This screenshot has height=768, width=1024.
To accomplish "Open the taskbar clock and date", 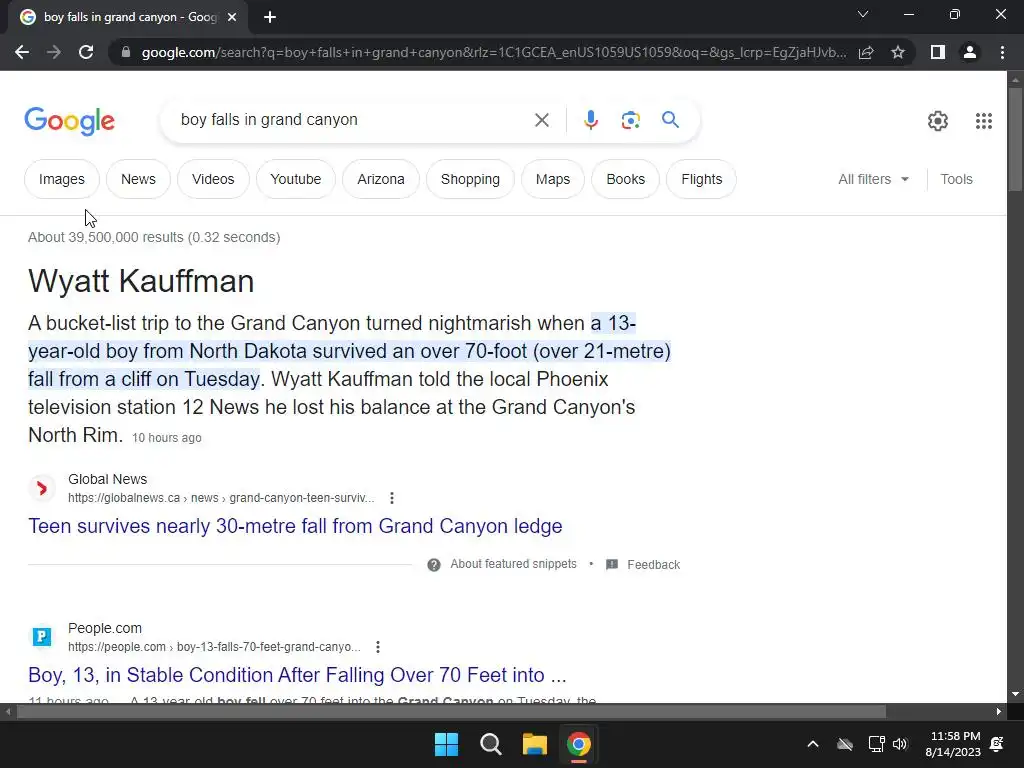I will 953,744.
